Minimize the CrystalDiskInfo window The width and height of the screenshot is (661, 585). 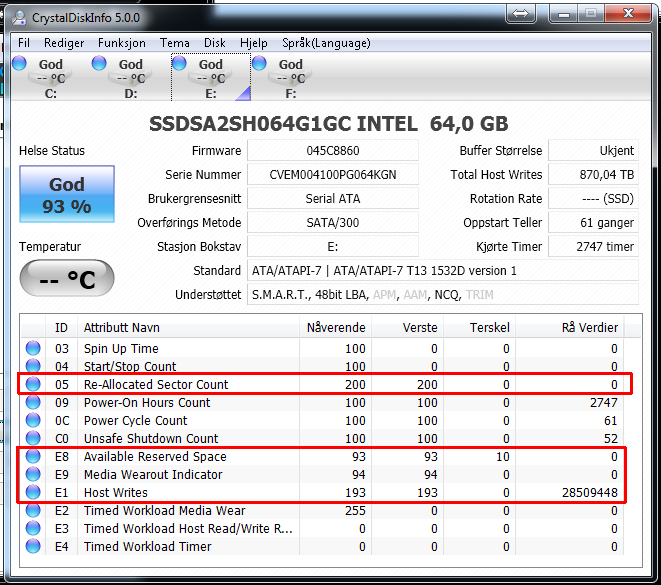[x=564, y=14]
